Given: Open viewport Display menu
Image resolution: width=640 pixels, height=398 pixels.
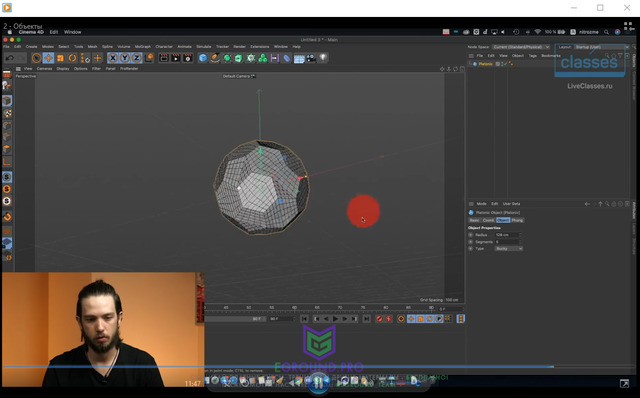Looking at the screenshot, I should tap(63, 69).
